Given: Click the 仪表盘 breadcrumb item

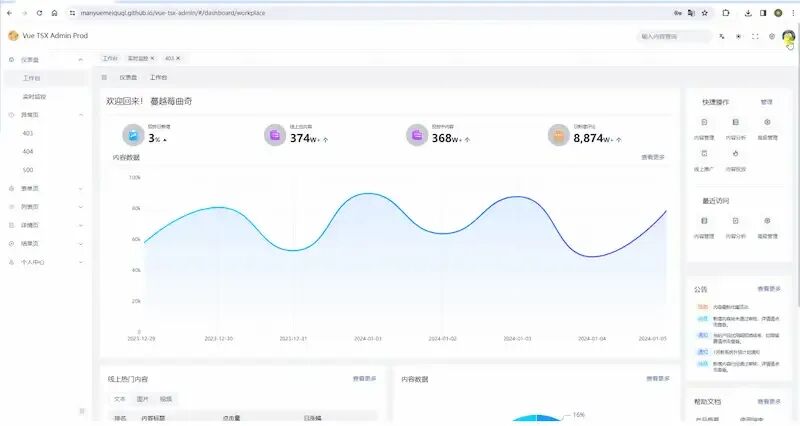Looking at the screenshot, I should 128,78.
